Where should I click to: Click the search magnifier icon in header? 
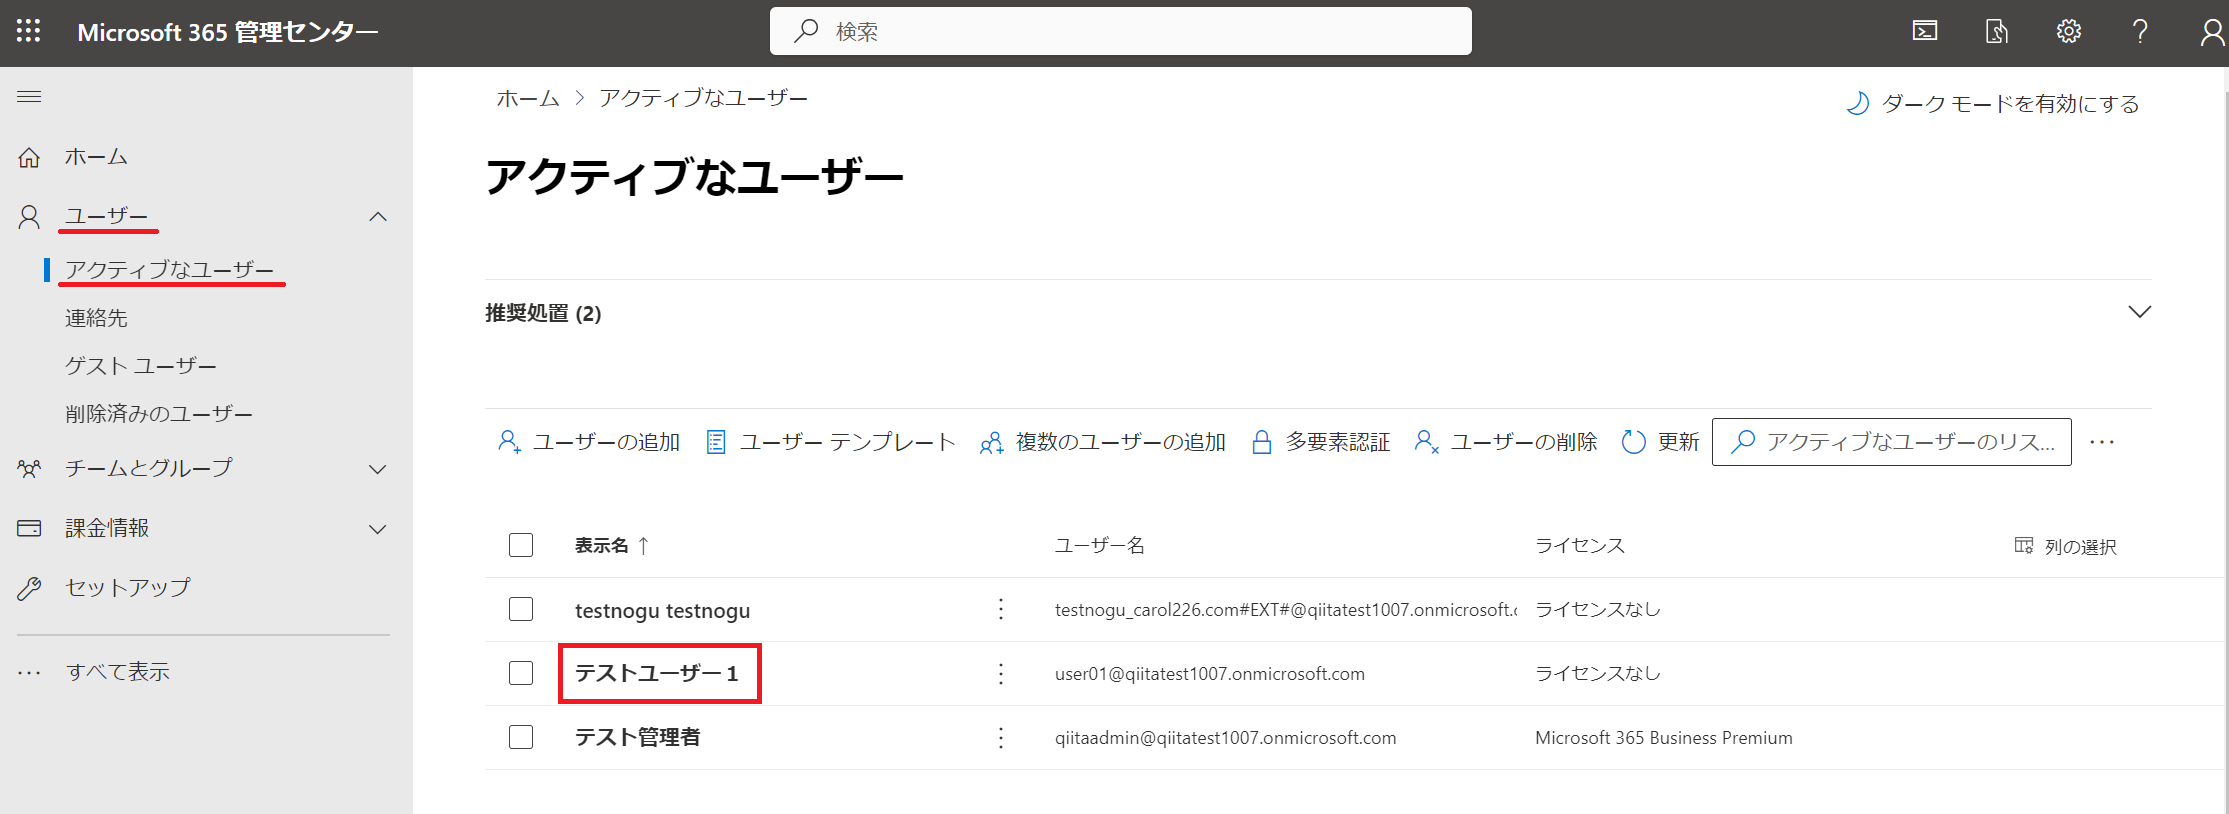[806, 31]
